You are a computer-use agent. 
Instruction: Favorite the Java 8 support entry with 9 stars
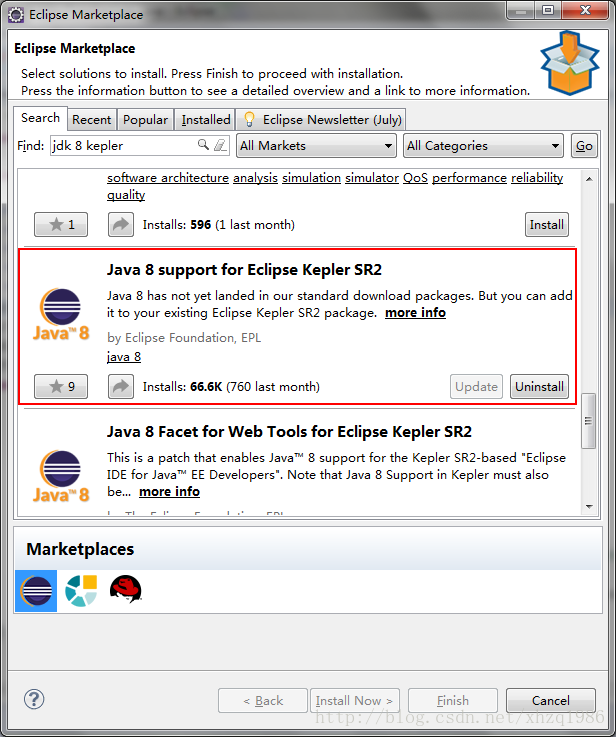(61, 386)
